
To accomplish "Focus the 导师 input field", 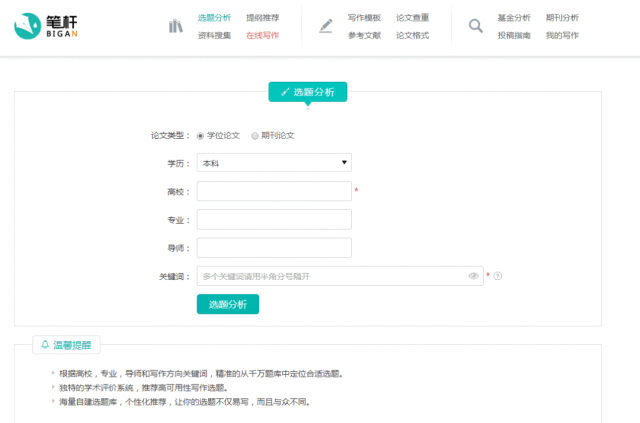I will pyautogui.click(x=274, y=247).
